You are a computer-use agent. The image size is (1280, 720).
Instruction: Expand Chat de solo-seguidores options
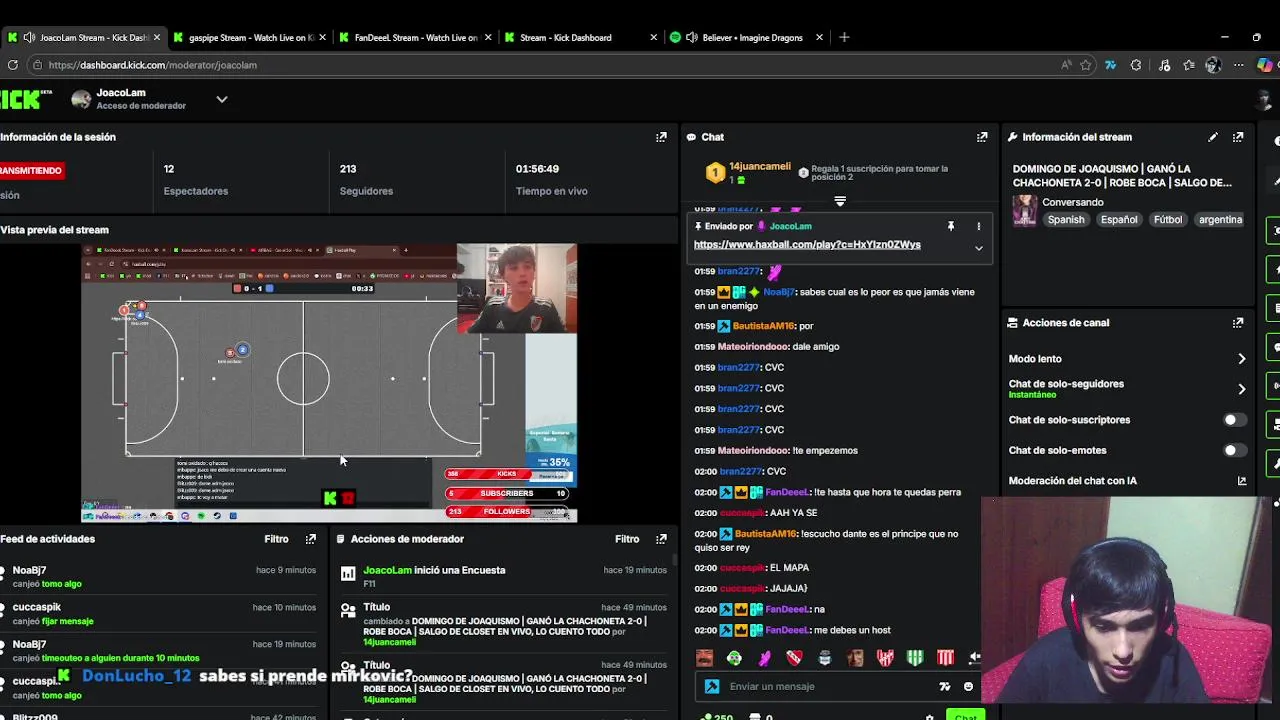(x=1242, y=389)
